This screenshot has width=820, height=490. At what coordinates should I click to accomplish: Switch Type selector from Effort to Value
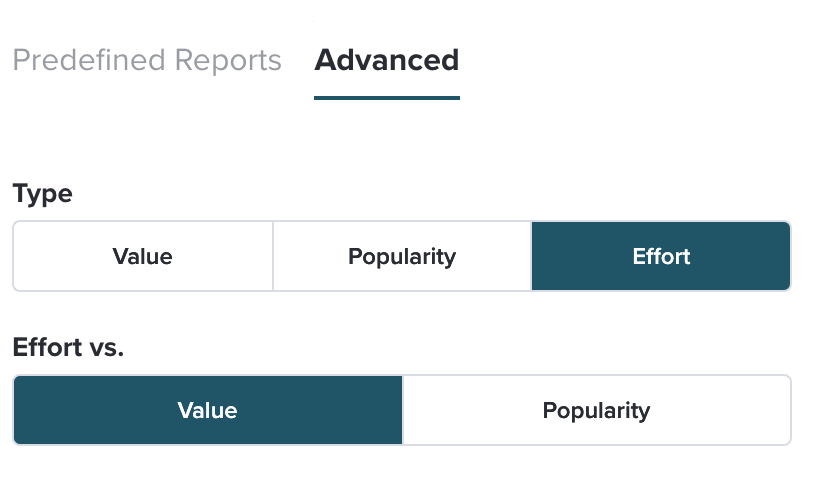click(x=143, y=256)
